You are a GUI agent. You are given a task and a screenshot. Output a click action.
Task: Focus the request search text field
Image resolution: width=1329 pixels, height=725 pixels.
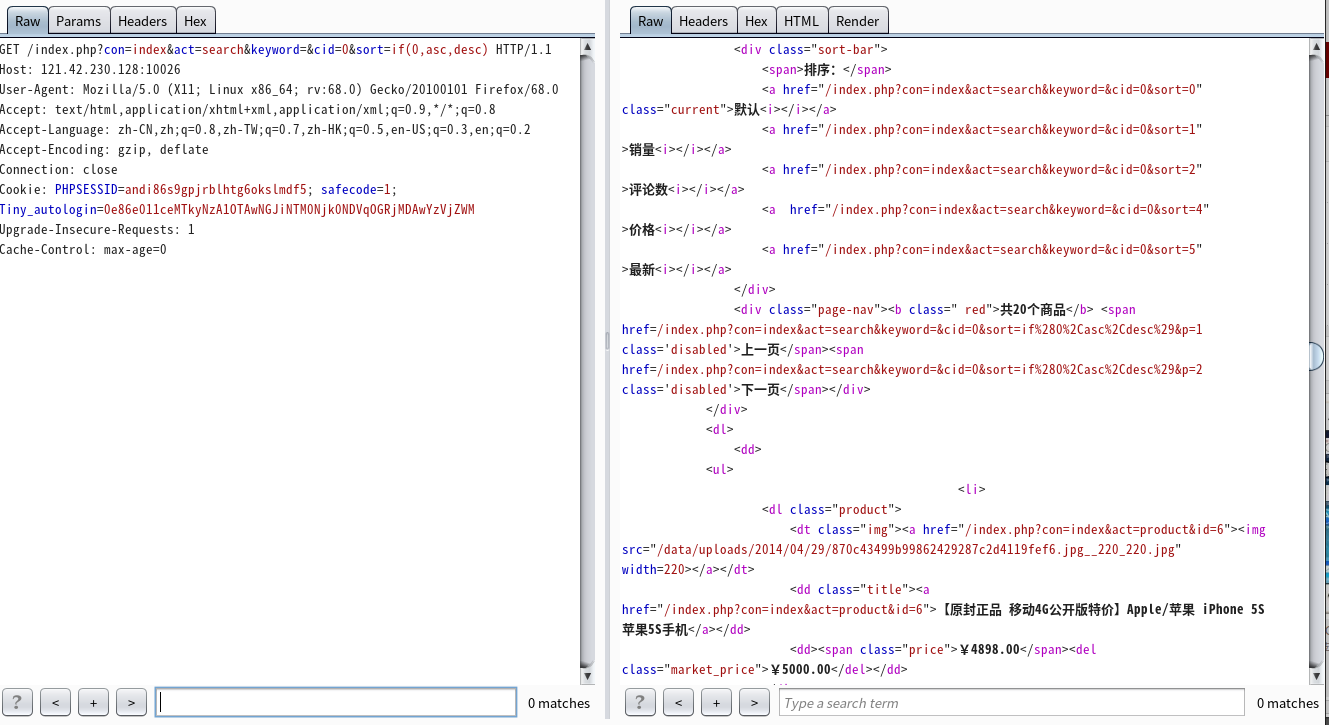pyautogui.click(x=336, y=703)
